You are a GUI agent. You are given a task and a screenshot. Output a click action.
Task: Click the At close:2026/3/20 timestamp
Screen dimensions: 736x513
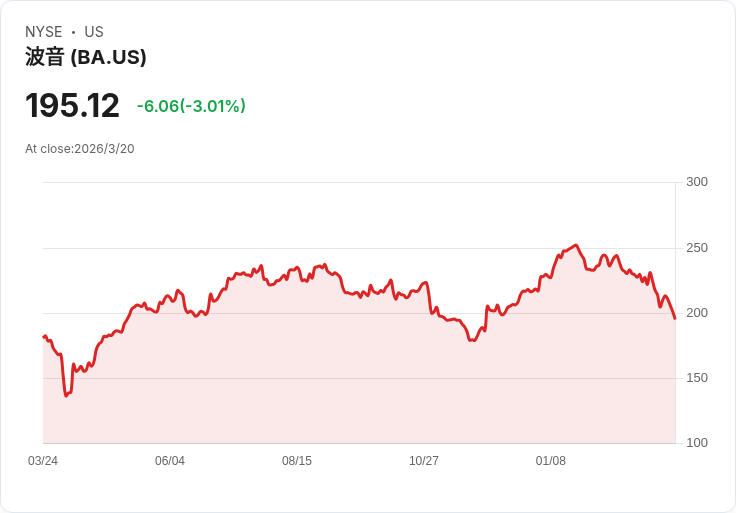coord(80,149)
